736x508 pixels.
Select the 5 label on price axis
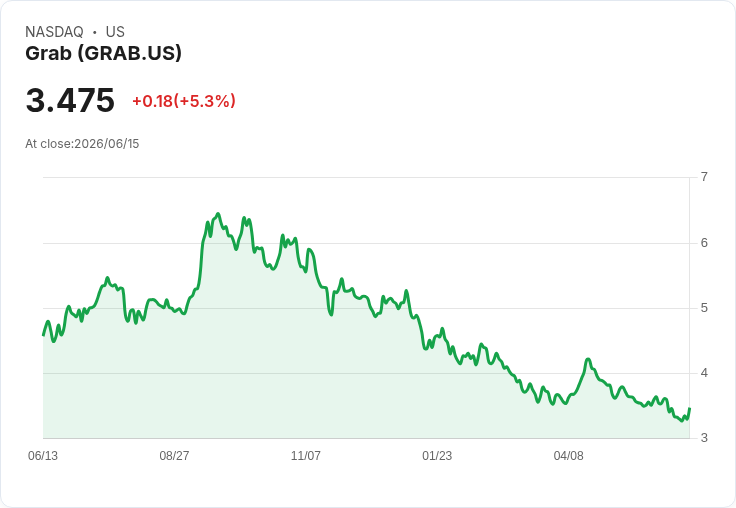pyautogui.click(x=704, y=308)
